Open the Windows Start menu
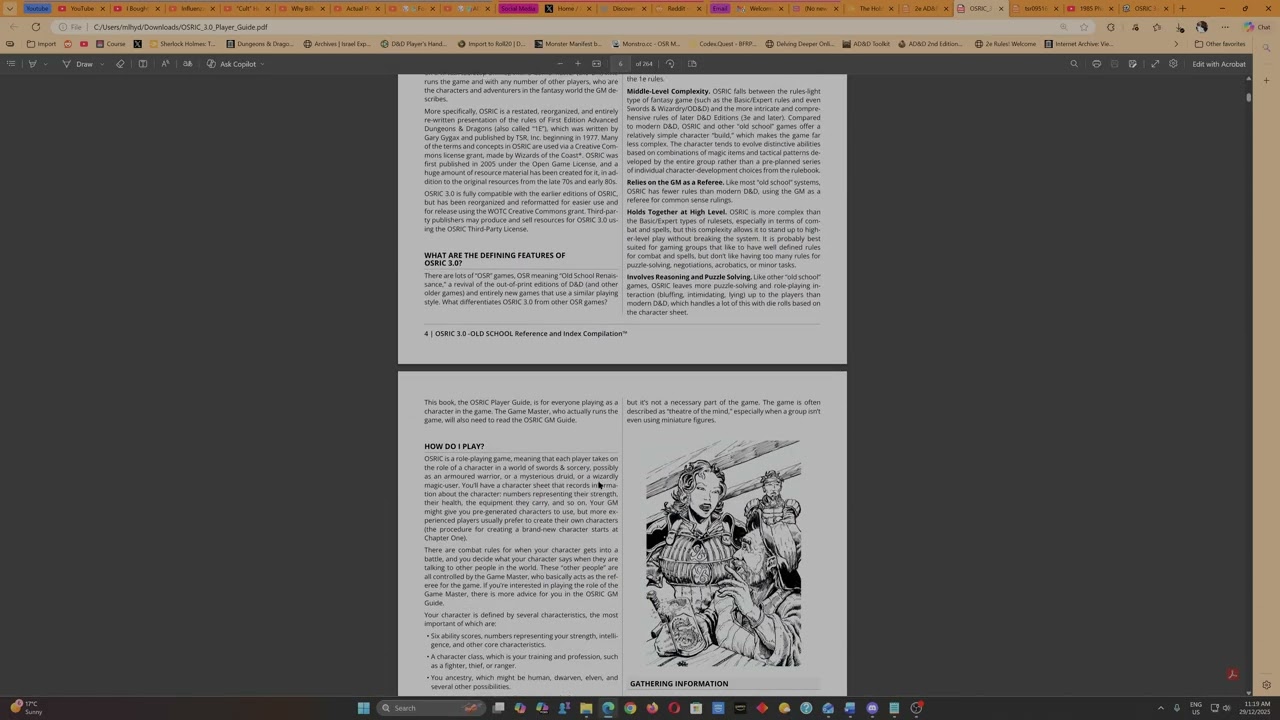1280x720 pixels. [x=364, y=708]
